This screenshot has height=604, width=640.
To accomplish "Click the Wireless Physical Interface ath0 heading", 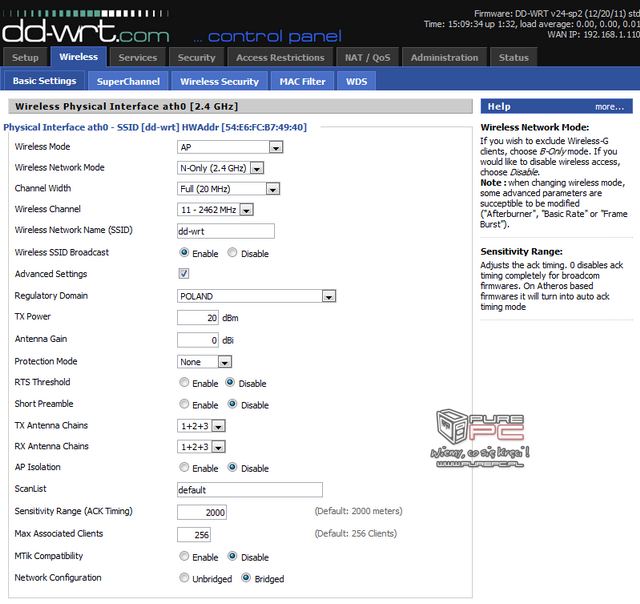I will coord(127,107).
